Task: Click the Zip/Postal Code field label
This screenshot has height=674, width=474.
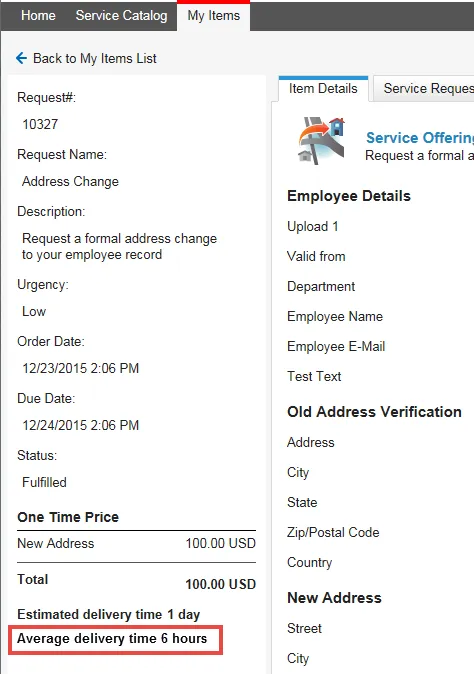Action: [333, 533]
